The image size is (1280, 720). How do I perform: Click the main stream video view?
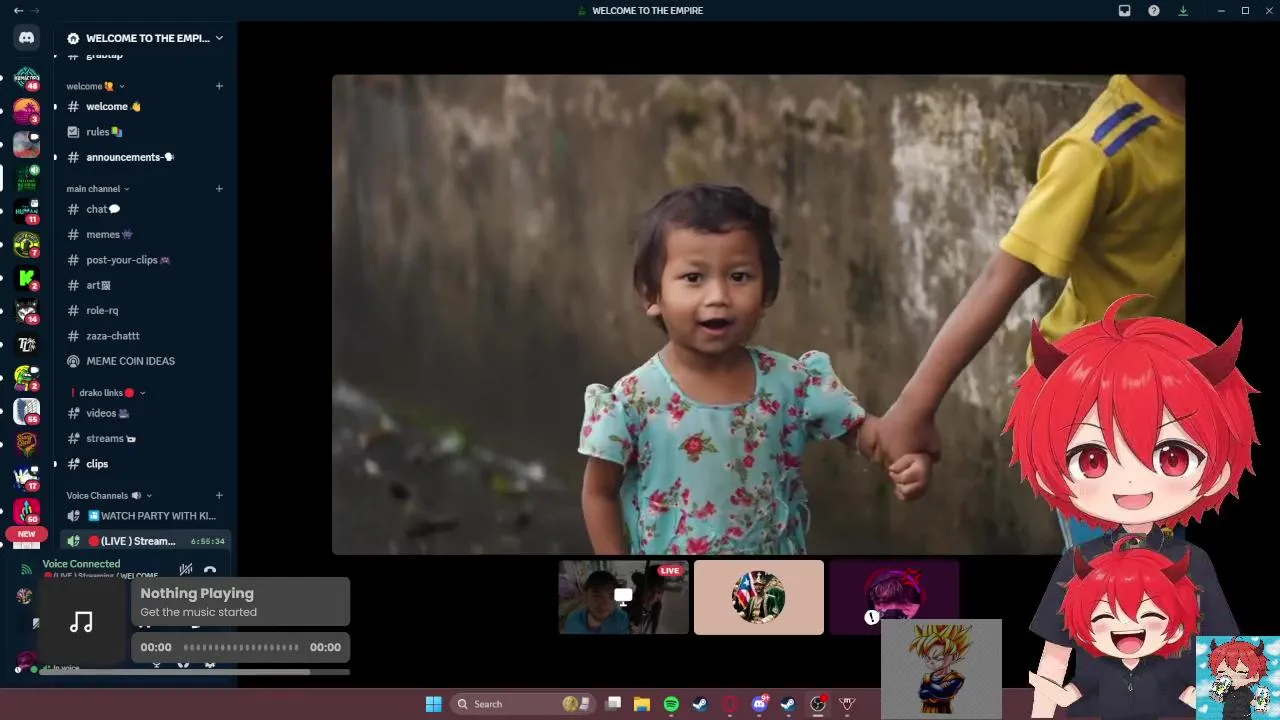coord(758,314)
